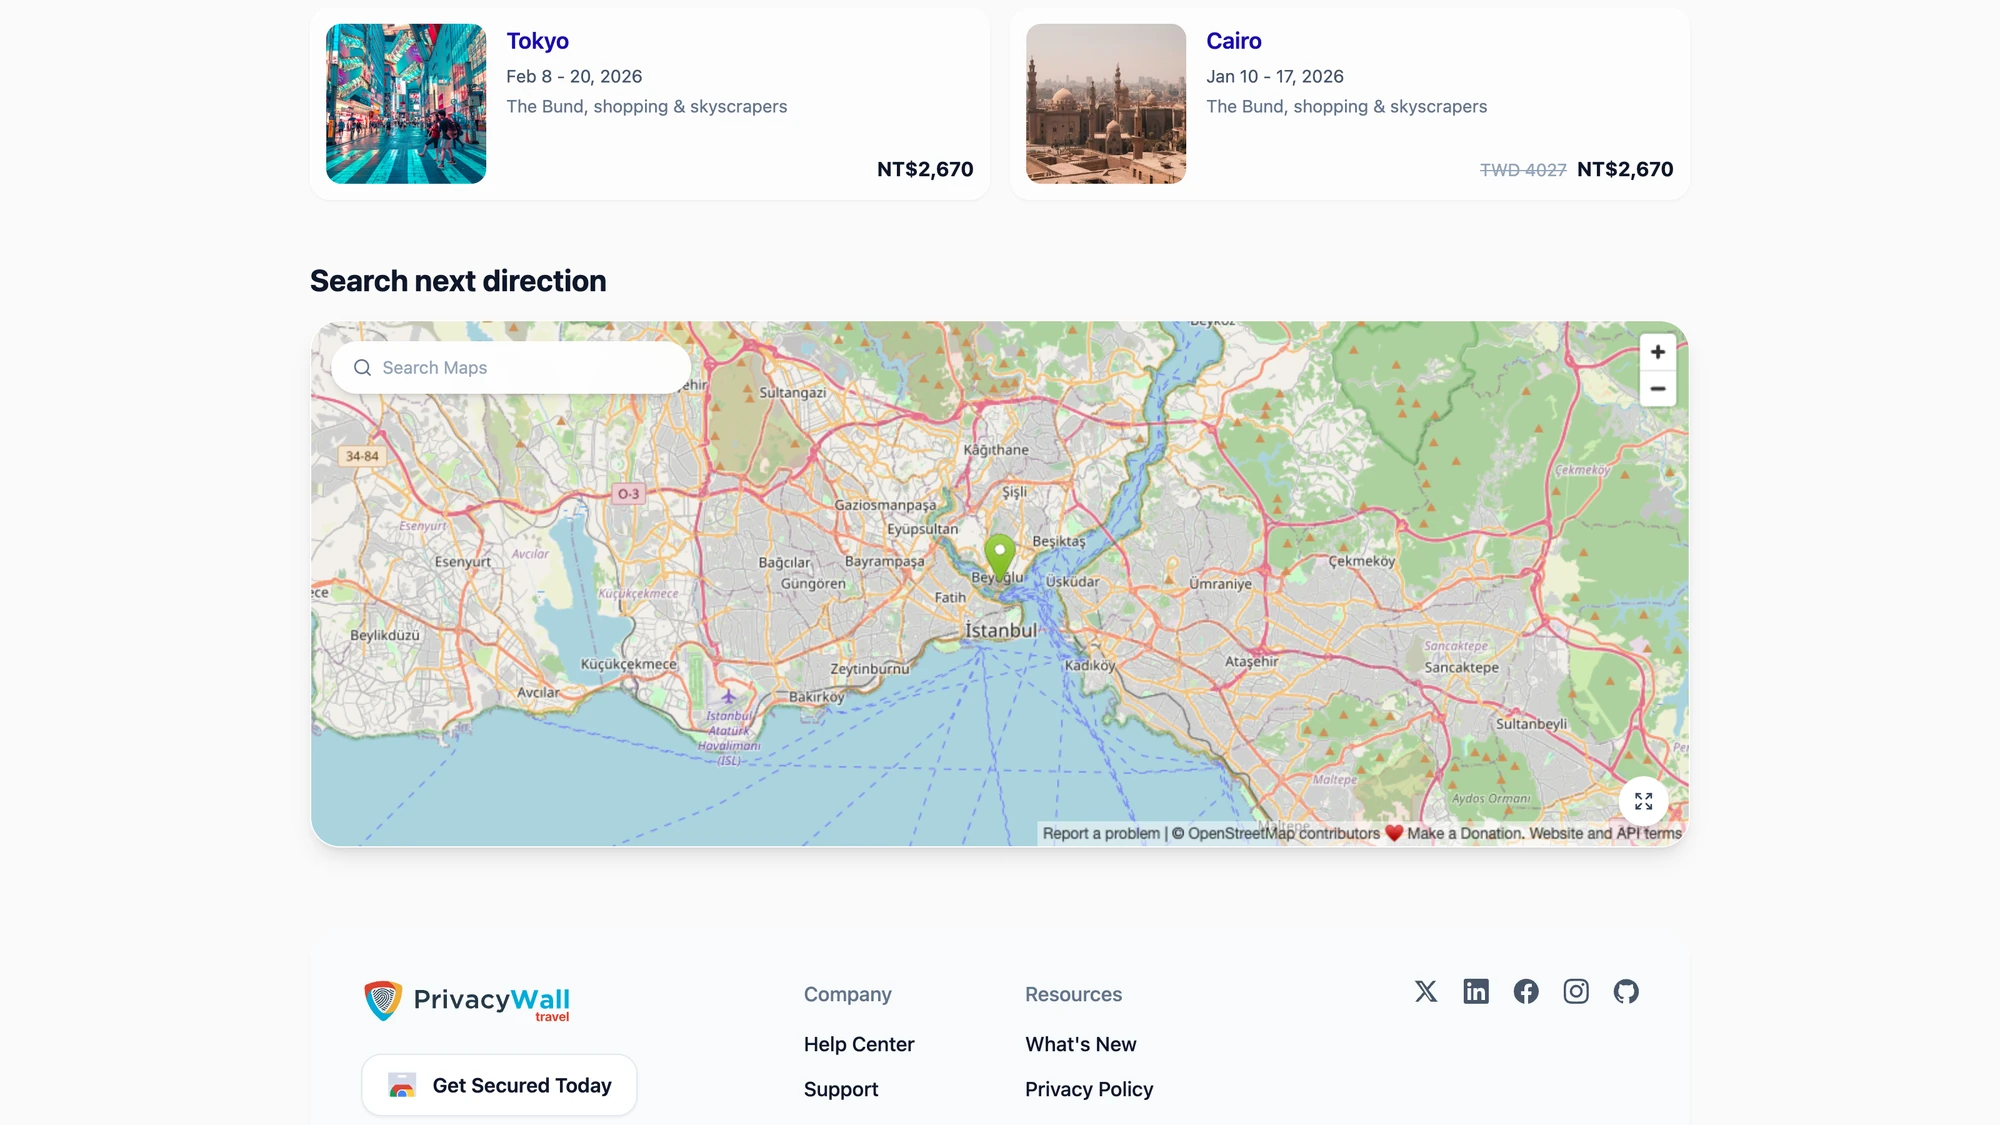Click Report a problem on map
The height and width of the screenshot is (1125, 2000).
[1101, 833]
